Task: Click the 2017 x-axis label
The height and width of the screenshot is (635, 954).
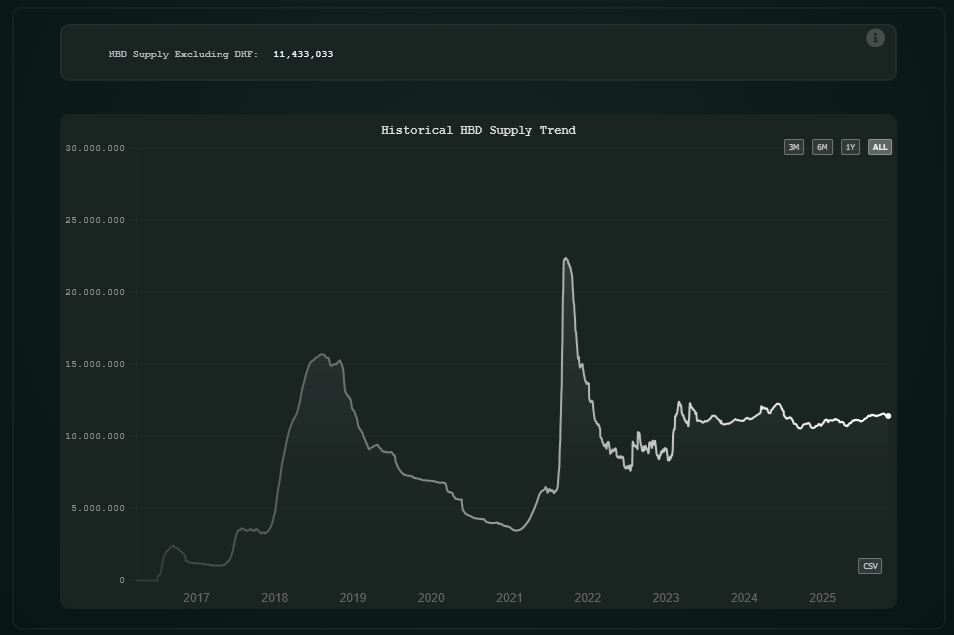Action: [196, 598]
